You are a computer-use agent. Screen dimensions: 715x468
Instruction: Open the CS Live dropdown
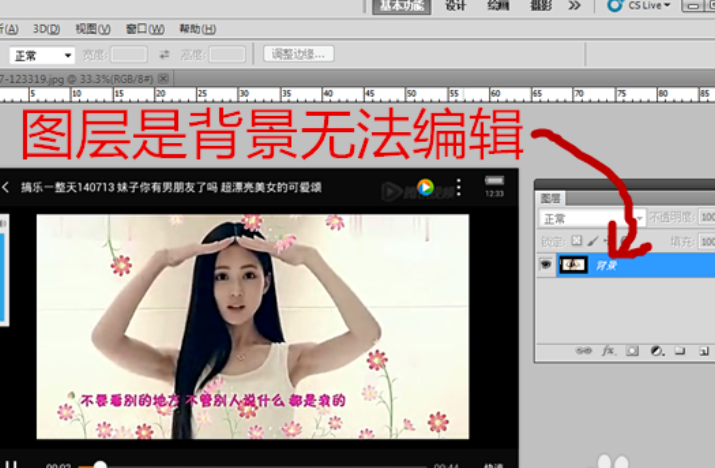coord(639,5)
